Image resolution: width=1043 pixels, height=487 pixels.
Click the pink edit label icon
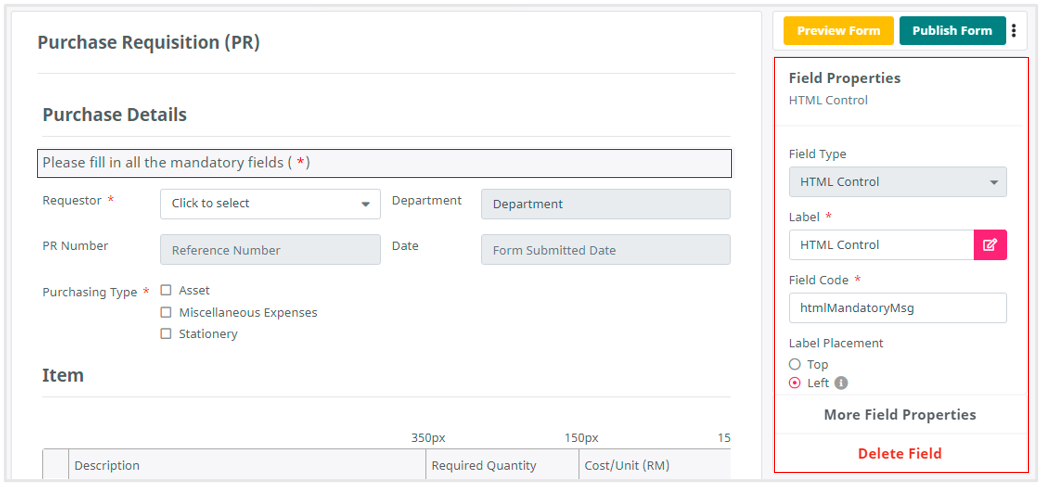tap(989, 245)
